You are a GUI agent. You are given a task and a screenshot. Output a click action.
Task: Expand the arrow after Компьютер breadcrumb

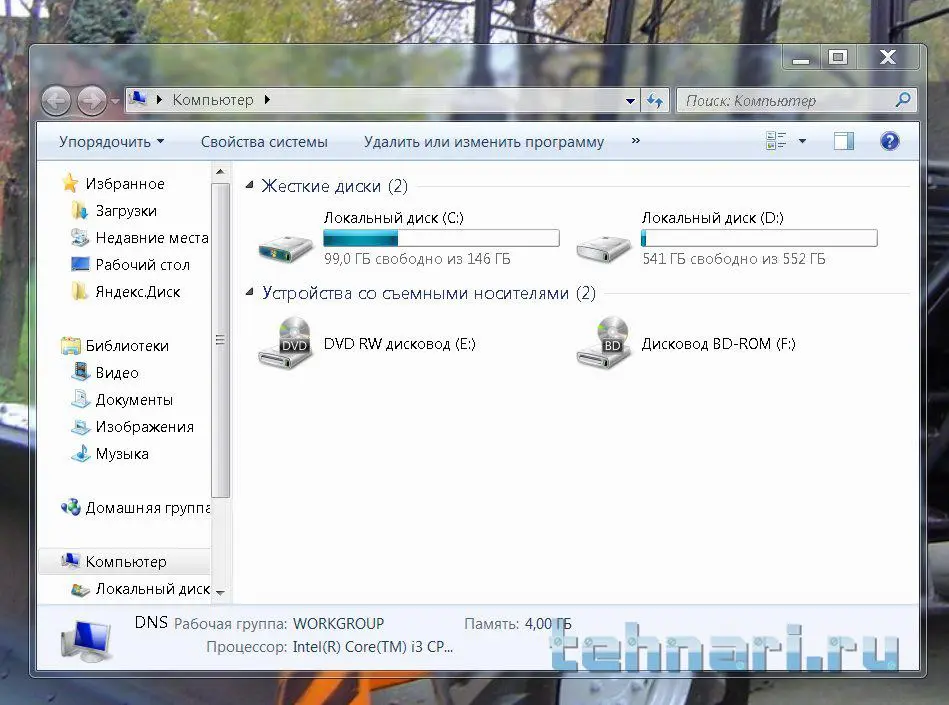[268, 100]
